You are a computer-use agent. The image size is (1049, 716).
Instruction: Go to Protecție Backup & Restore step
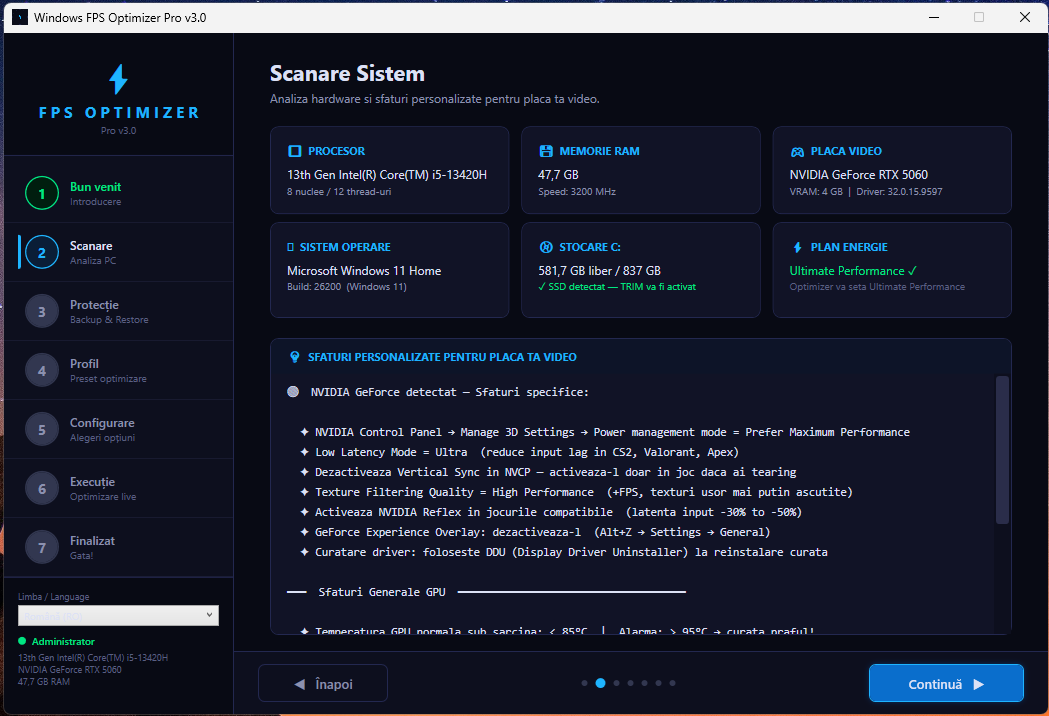tap(118, 311)
